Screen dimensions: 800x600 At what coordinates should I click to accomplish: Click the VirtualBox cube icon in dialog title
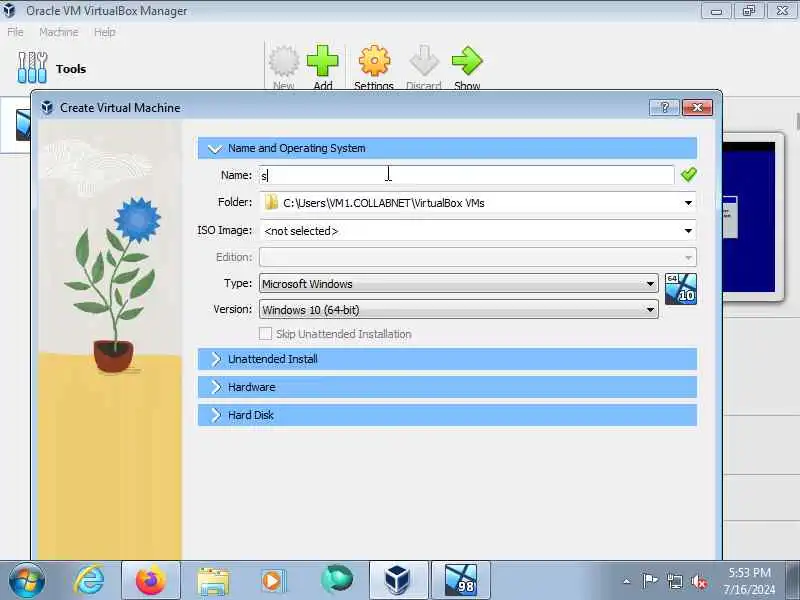pos(47,108)
